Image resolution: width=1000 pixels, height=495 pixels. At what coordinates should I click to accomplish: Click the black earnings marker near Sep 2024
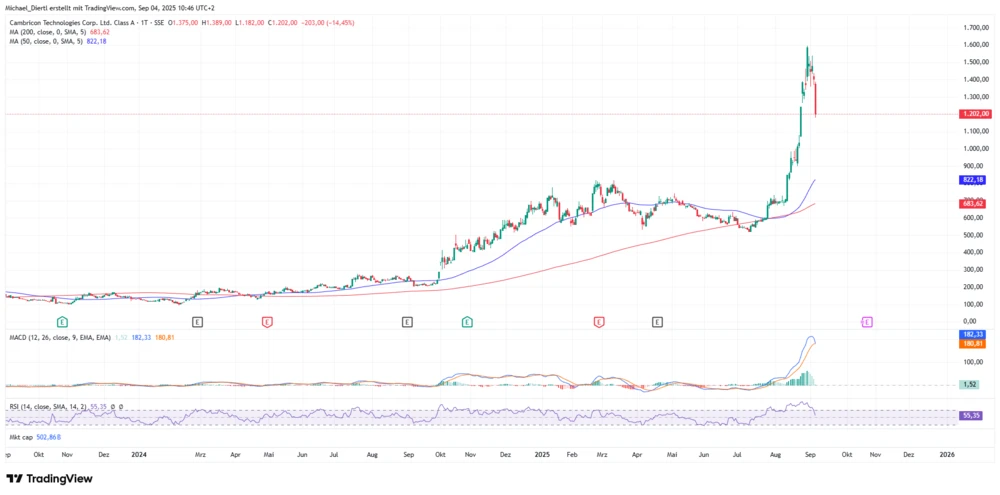point(407,322)
